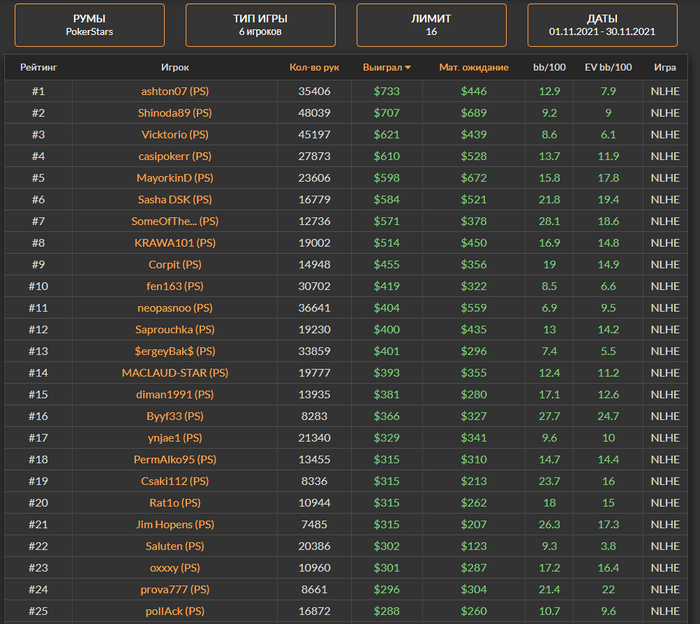Open the Лимит 16 filter
This screenshot has width=700, height=624.
click(x=431, y=25)
